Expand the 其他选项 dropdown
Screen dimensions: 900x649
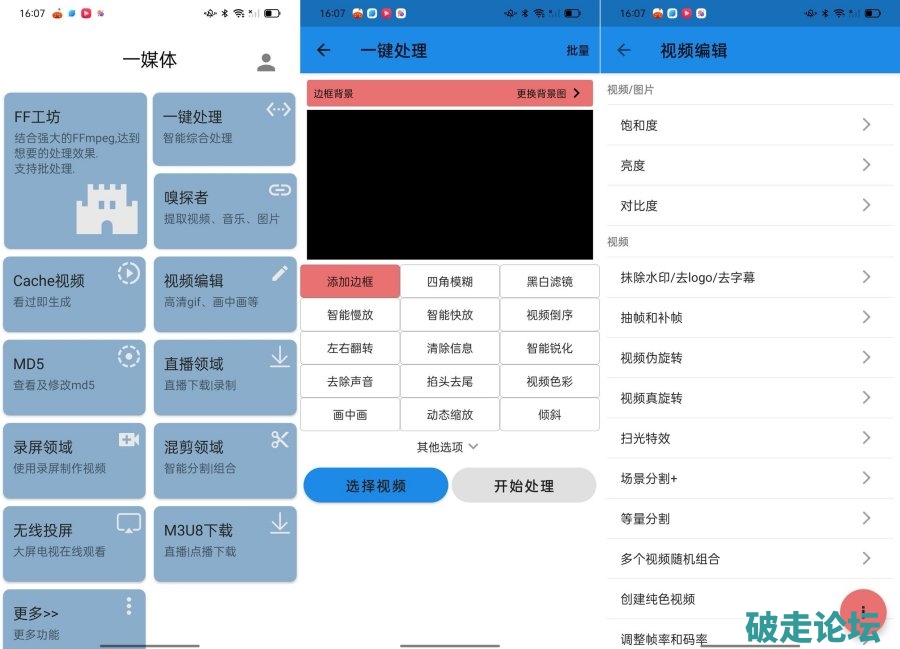click(448, 447)
